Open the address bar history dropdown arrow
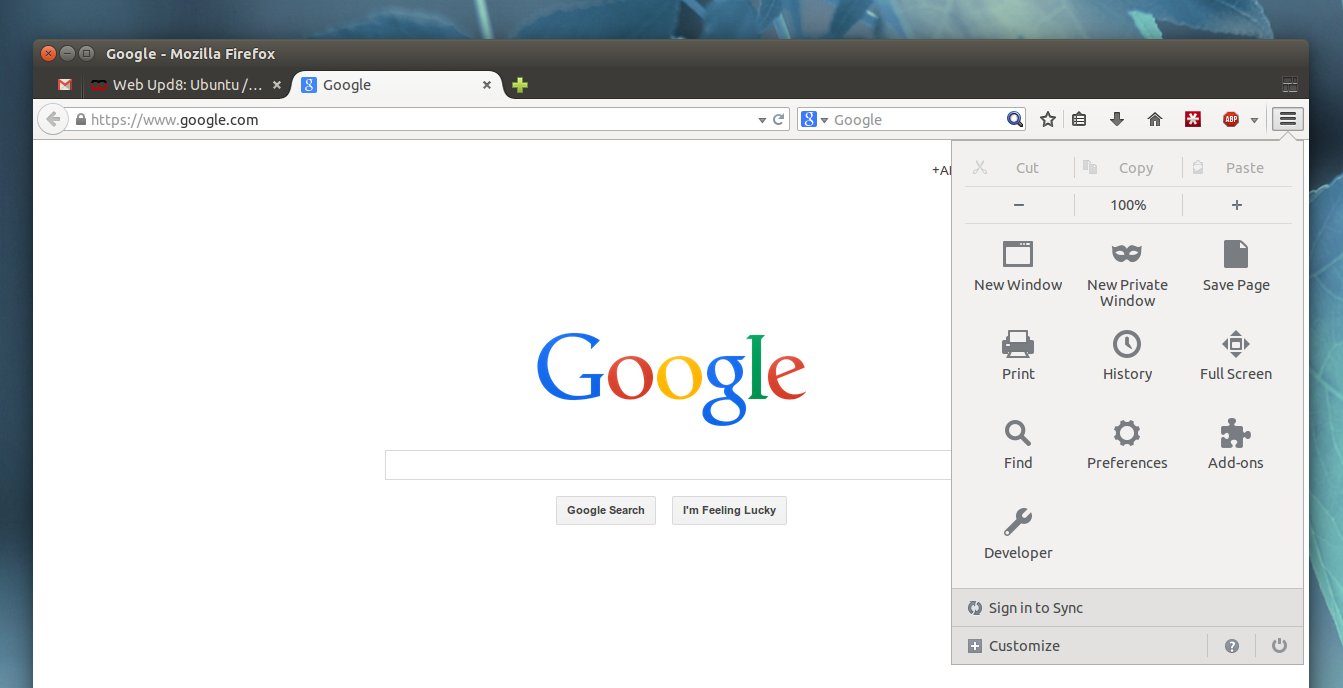 761,118
